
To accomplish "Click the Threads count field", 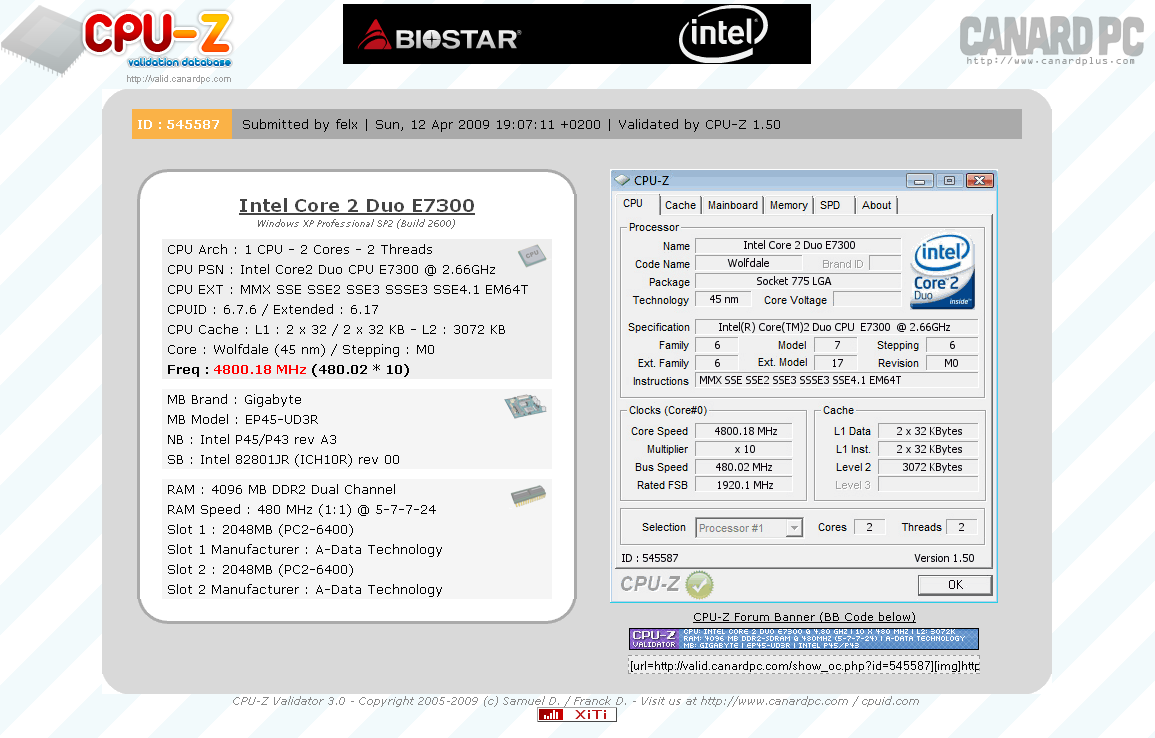I will point(962,527).
